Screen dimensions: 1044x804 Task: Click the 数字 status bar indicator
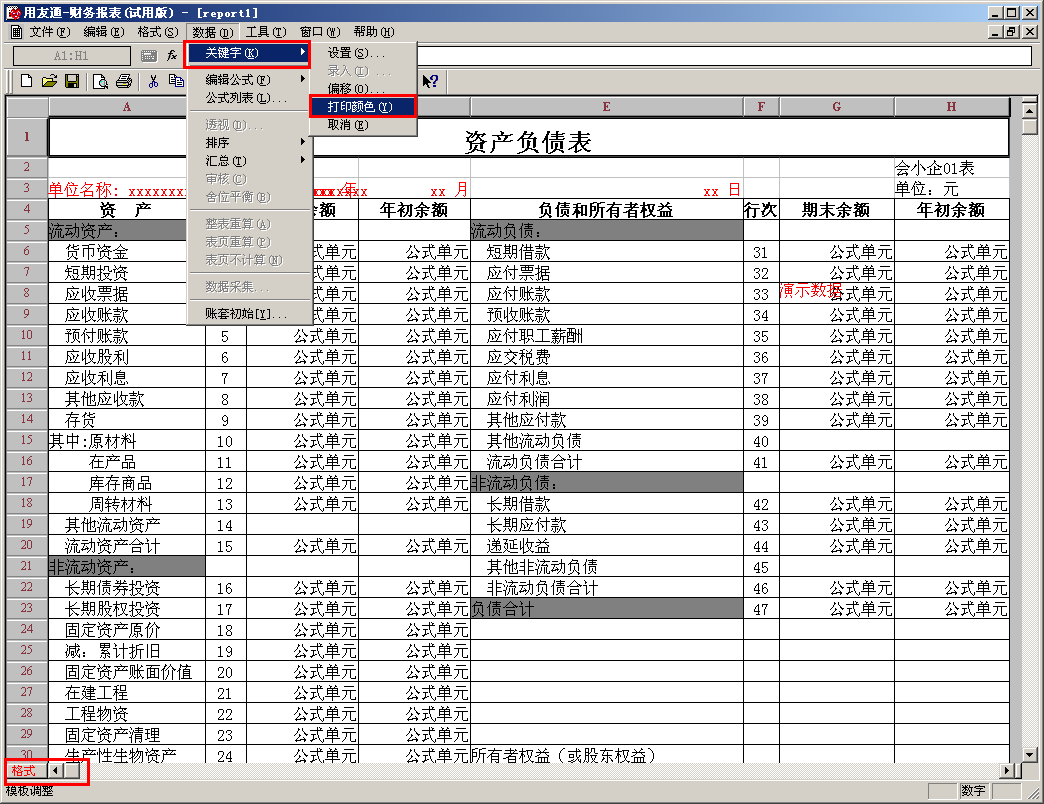pyautogui.click(x=973, y=791)
